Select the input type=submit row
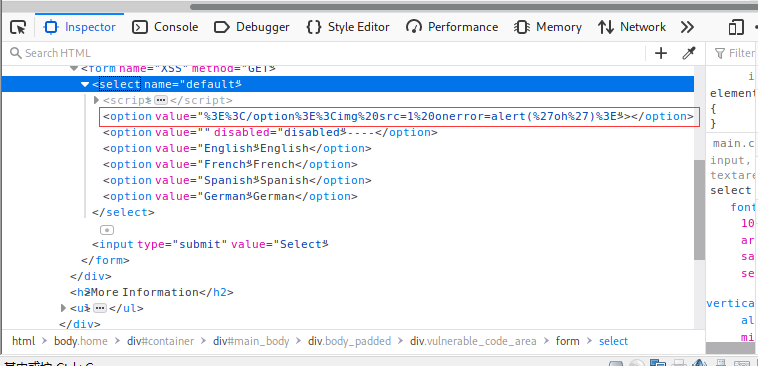758x366 pixels. pos(210,244)
